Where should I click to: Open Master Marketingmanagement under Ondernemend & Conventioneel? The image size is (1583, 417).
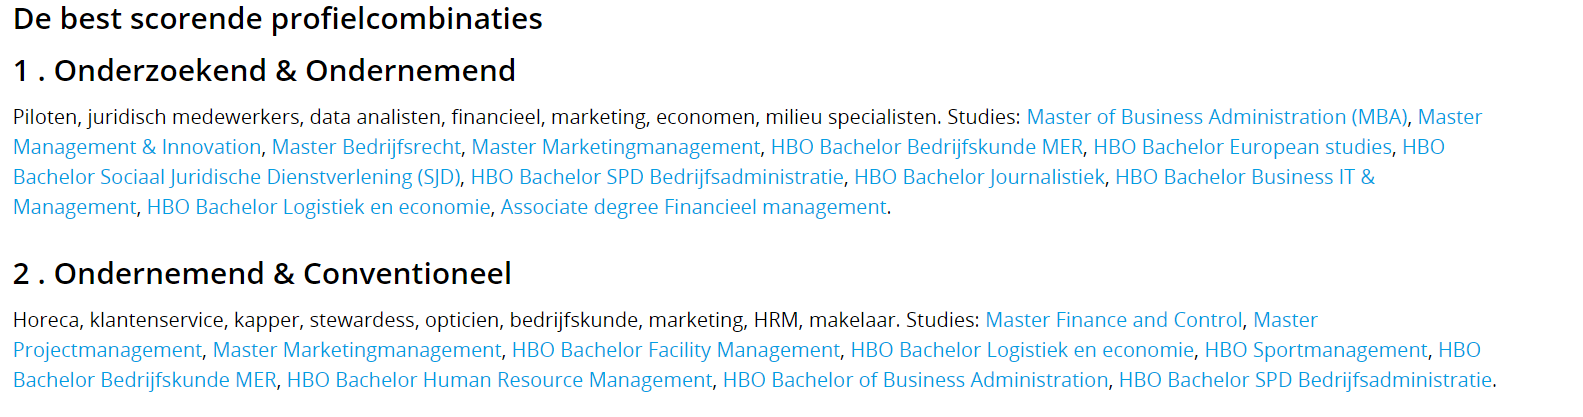point(357,350)
